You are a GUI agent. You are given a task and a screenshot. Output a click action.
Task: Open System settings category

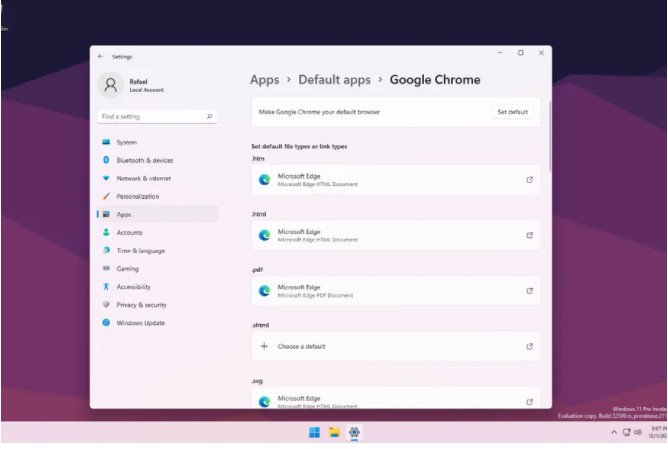click(x=157, y=142)
